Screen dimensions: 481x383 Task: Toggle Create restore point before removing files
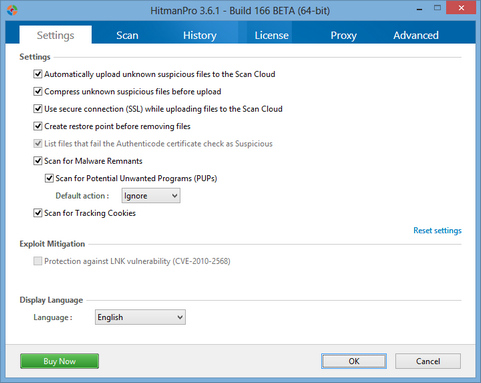tap(38, 126)
